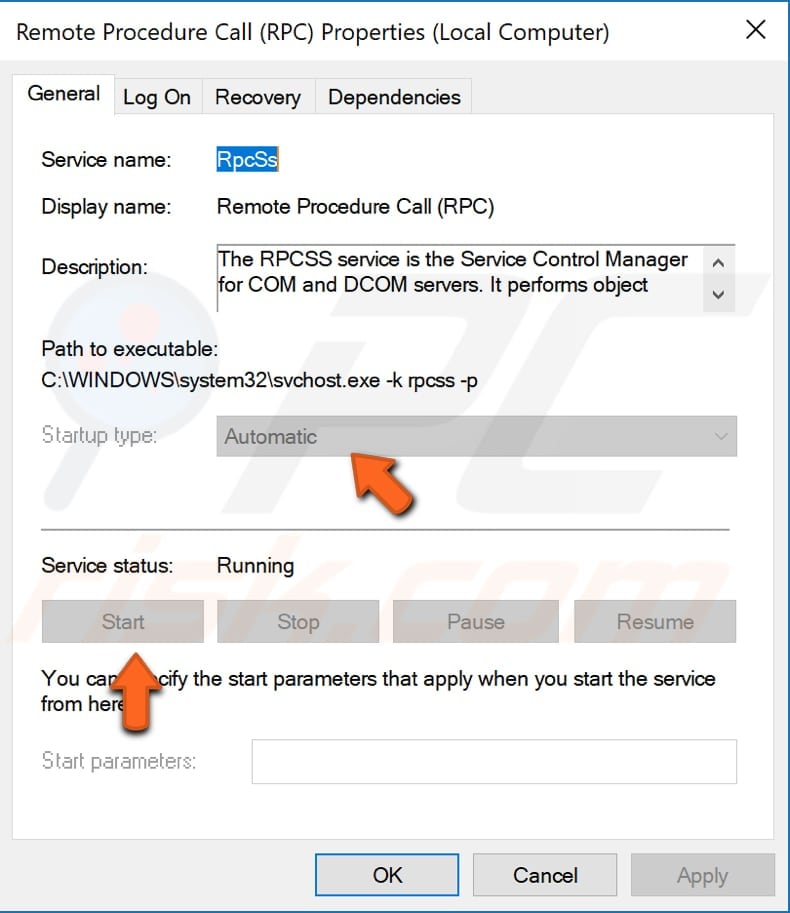Confirm changes with the OK button
The image size is (790, 913).
click(386, 874)
